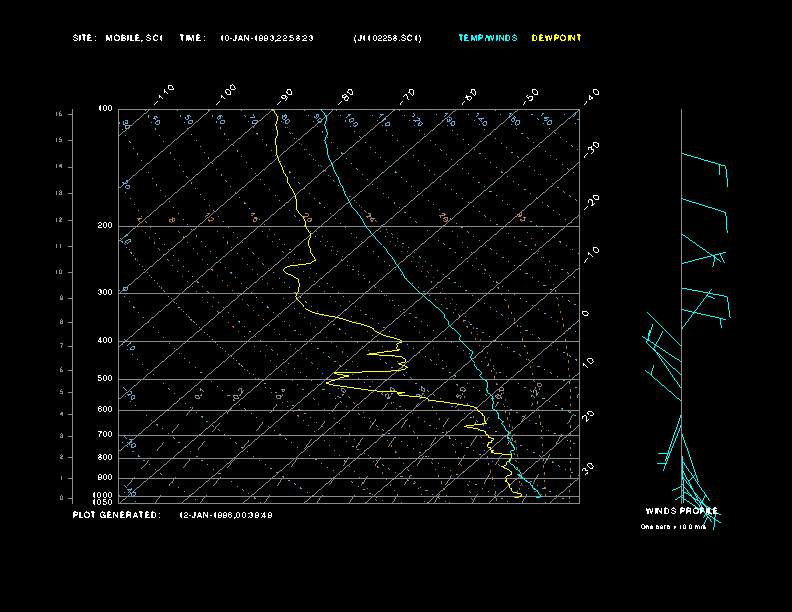Click the '900' pressure level label
The height and width of the screenshot is (612, 792).
pyautogui.click(x=105, y=478)
